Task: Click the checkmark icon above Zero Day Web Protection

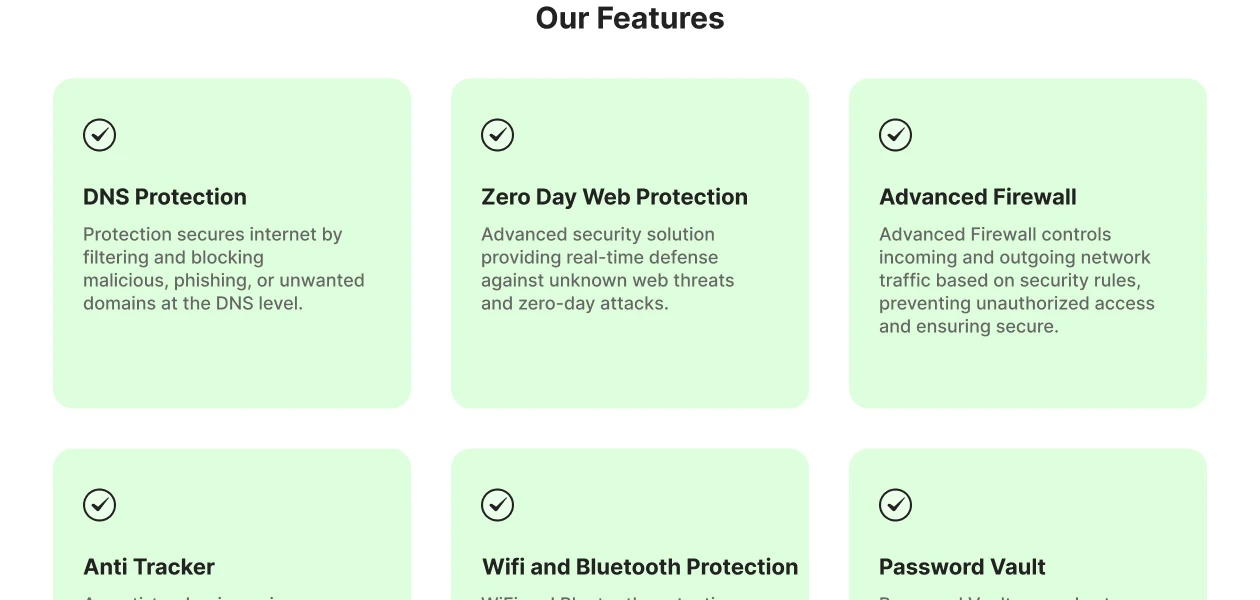Action: (497, 135)
